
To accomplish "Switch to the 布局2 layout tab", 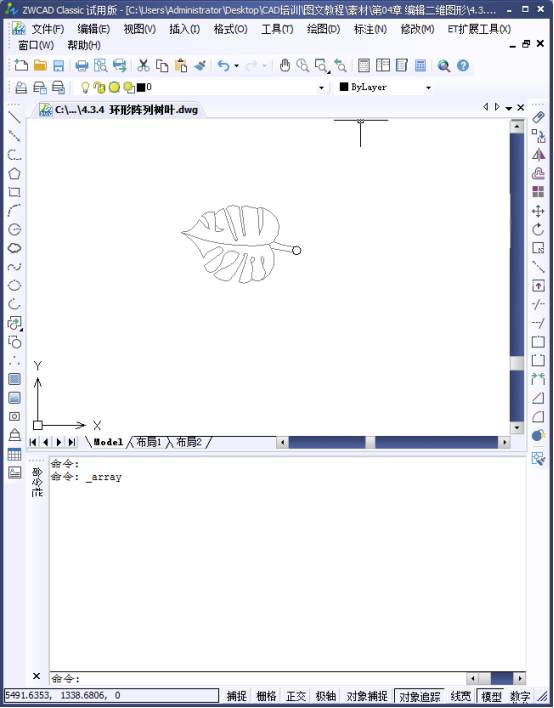I will click(x=188, y=442).
